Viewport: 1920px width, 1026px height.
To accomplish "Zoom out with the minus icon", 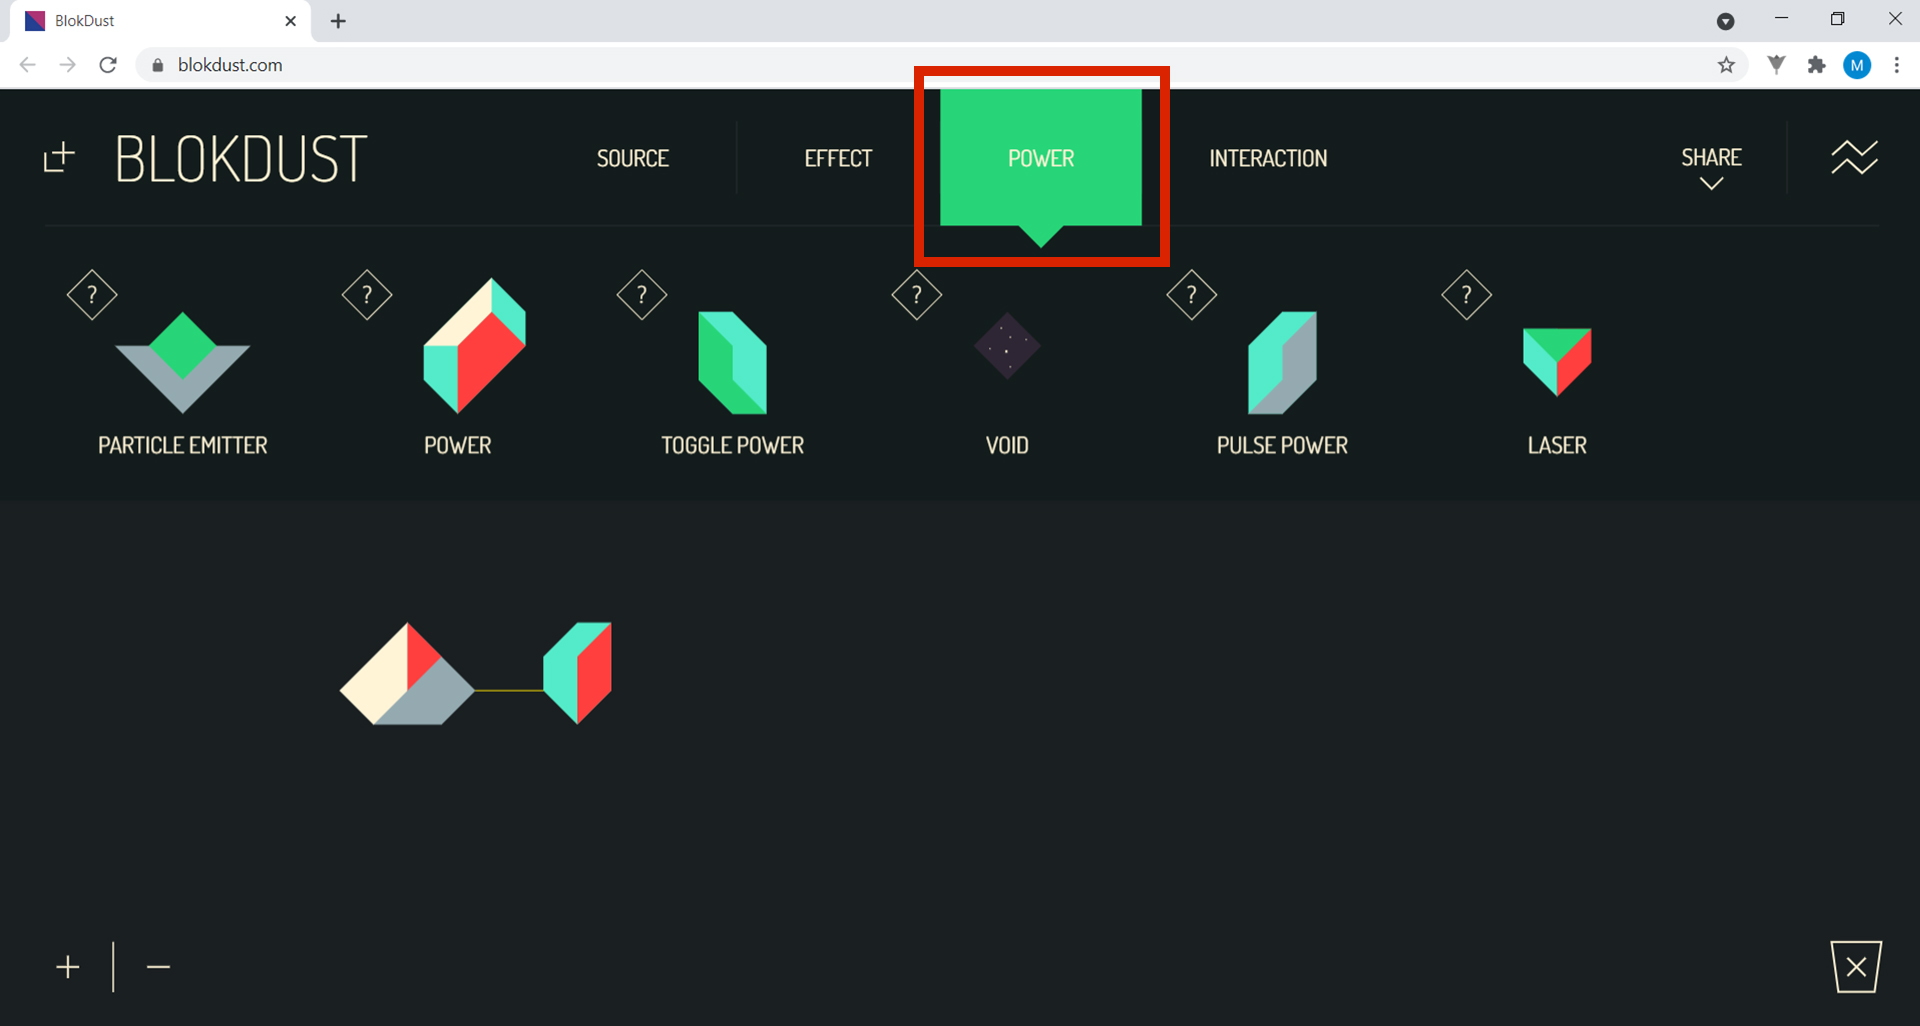I will [158, 967].
